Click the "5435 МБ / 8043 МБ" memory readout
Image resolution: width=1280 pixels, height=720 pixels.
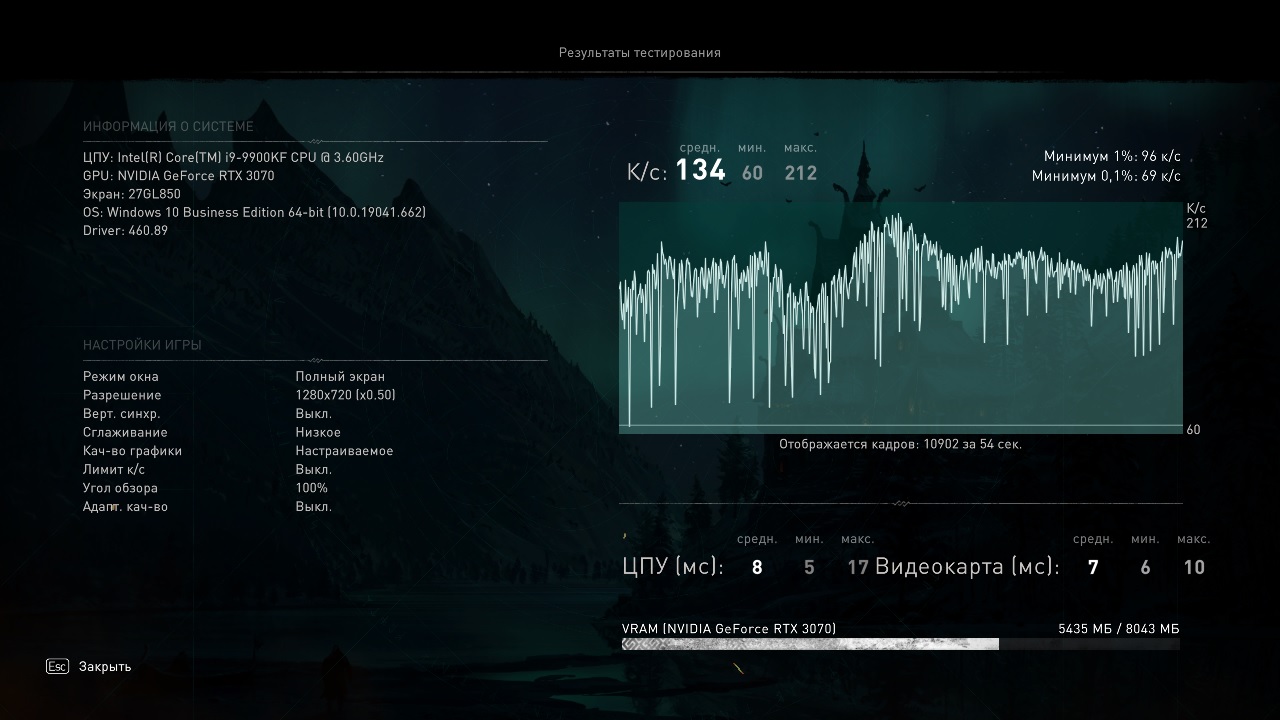(x=1119, y=629)
